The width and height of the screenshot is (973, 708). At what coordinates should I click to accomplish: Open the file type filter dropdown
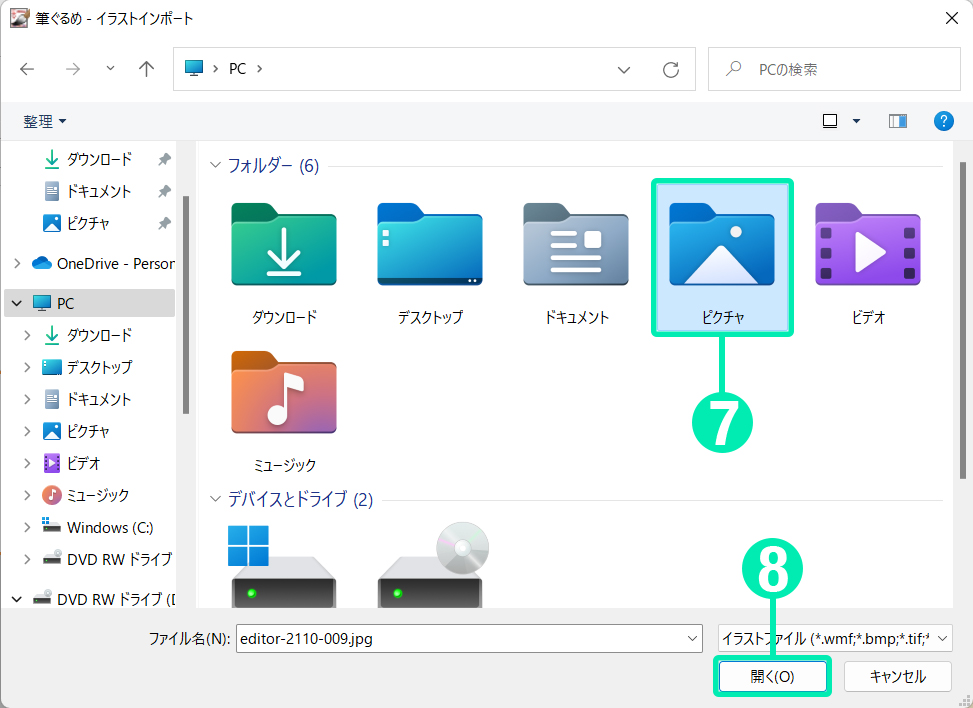[x=834, y=638]
